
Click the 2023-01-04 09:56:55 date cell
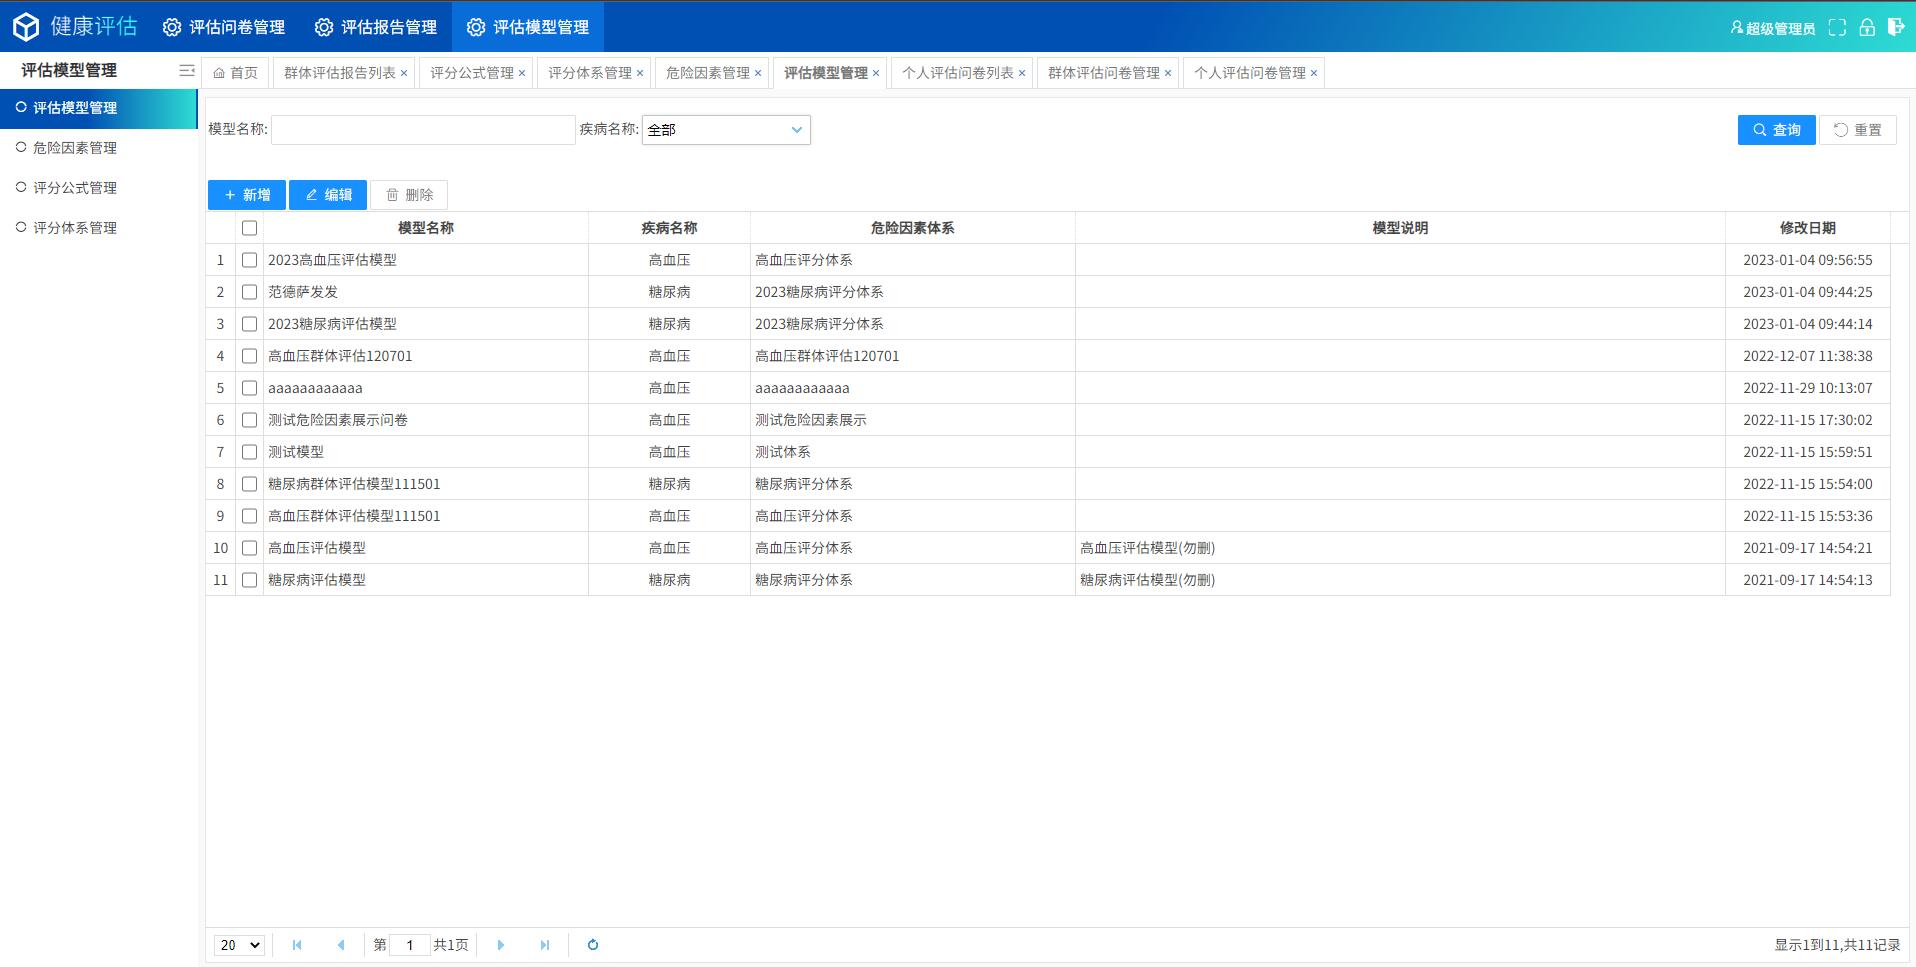pos(1808,260)
